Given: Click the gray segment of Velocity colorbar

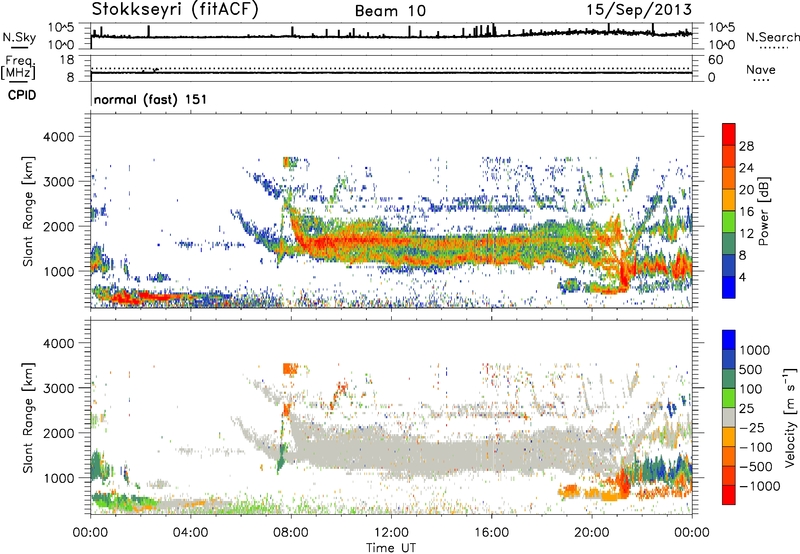Looking at the screenshot, I should [x=729, y=417].
